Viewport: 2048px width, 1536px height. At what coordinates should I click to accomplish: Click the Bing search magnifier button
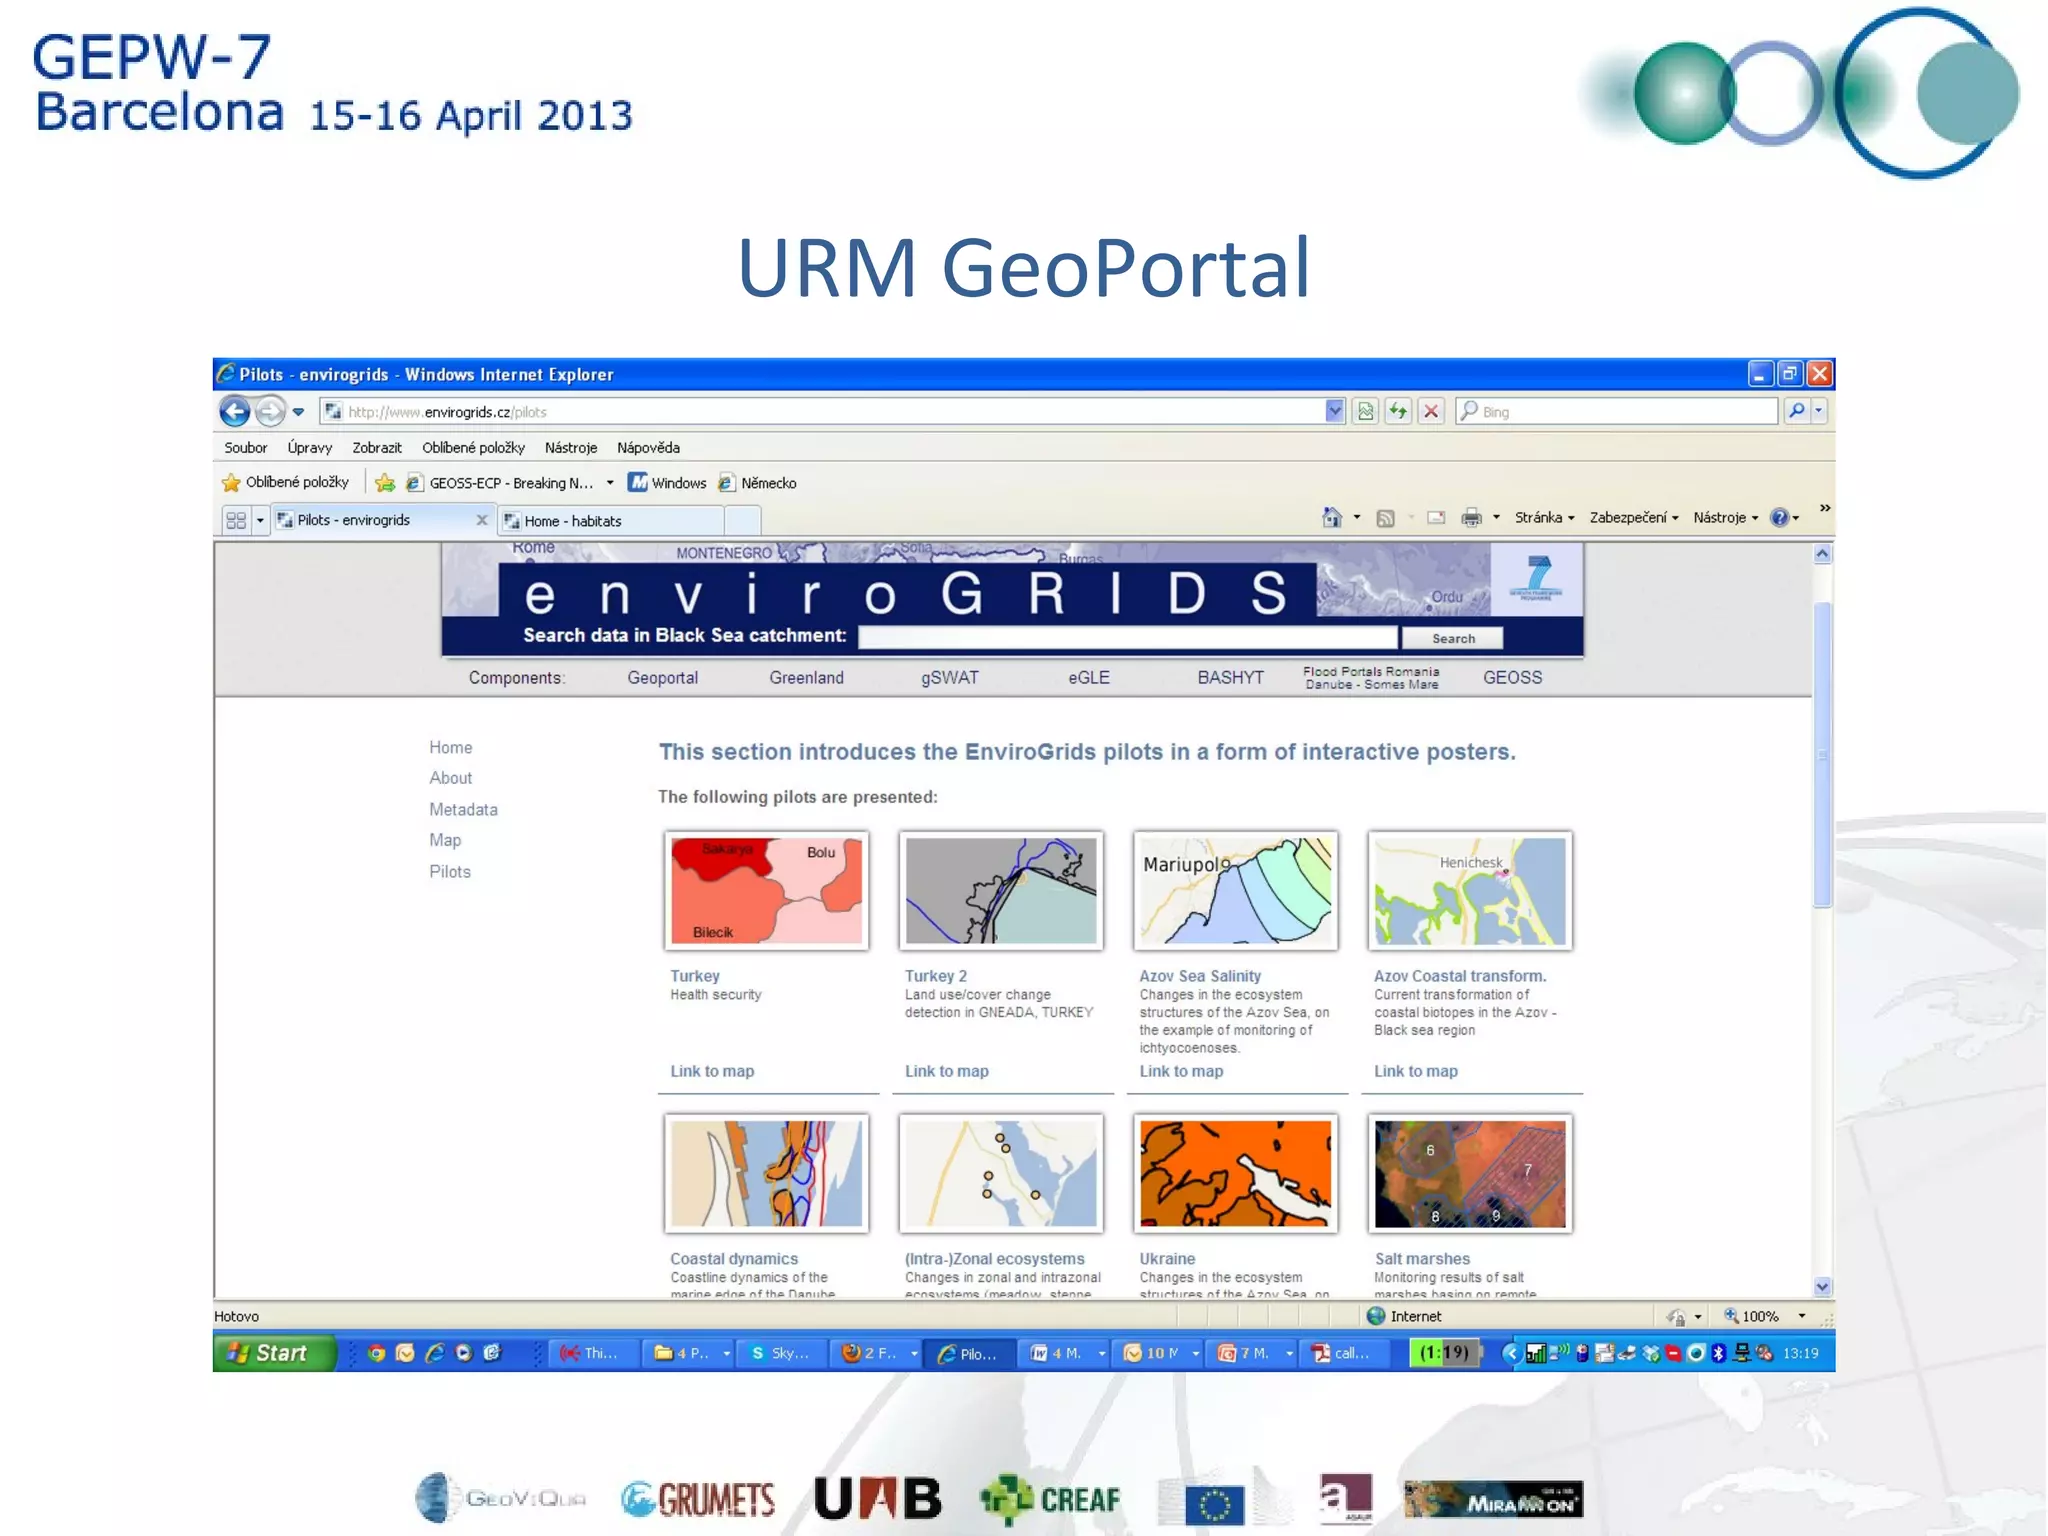click(1797, 411)
